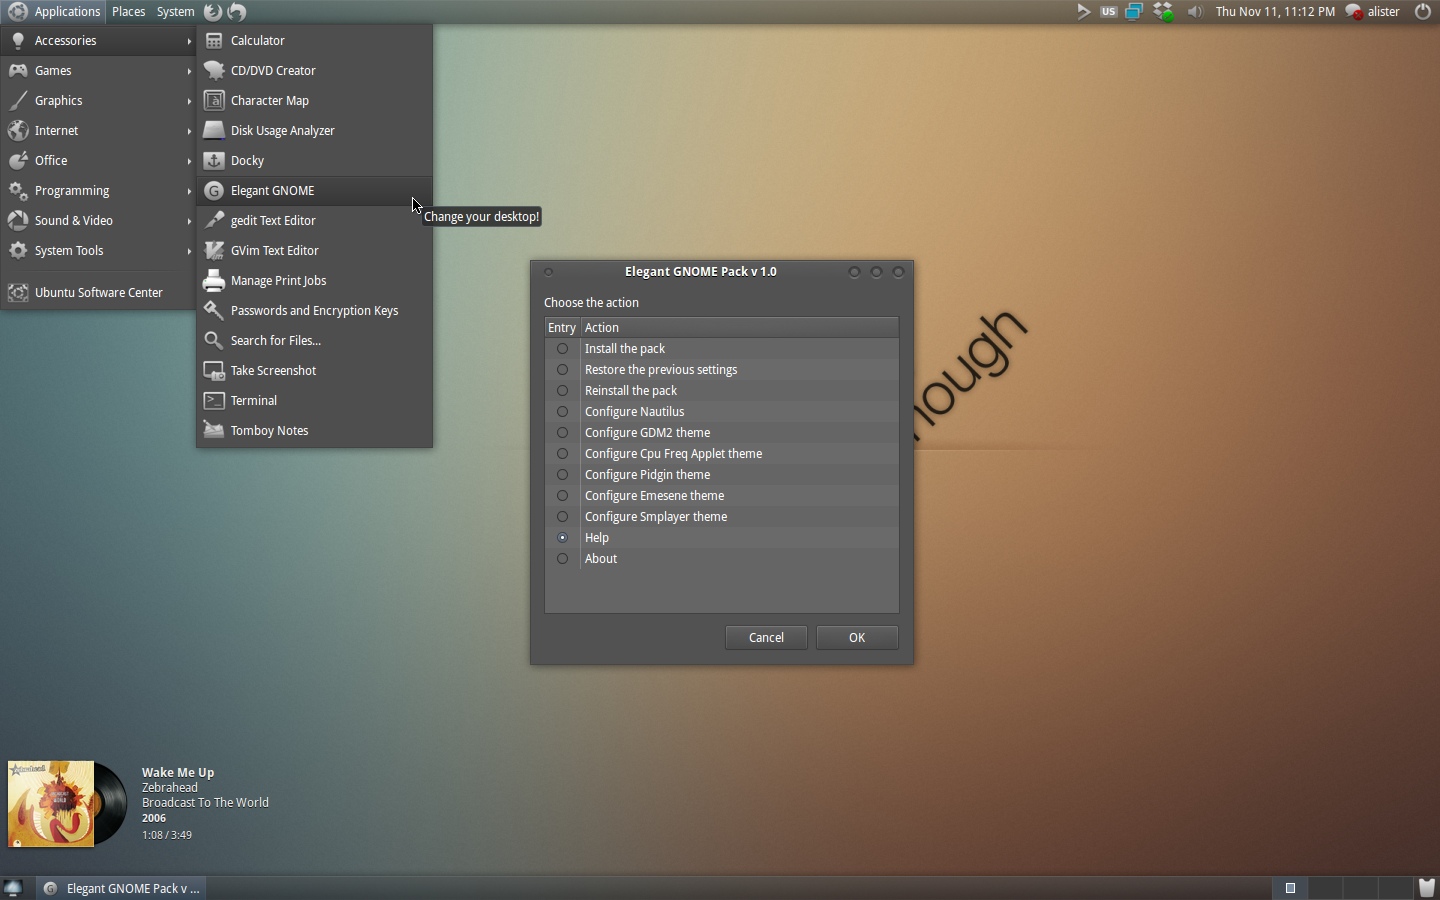The height and width of the screenshot is (900, 1440).
Task: Click the dialog title bar menu dot
Action: click(x=548, y=272)
